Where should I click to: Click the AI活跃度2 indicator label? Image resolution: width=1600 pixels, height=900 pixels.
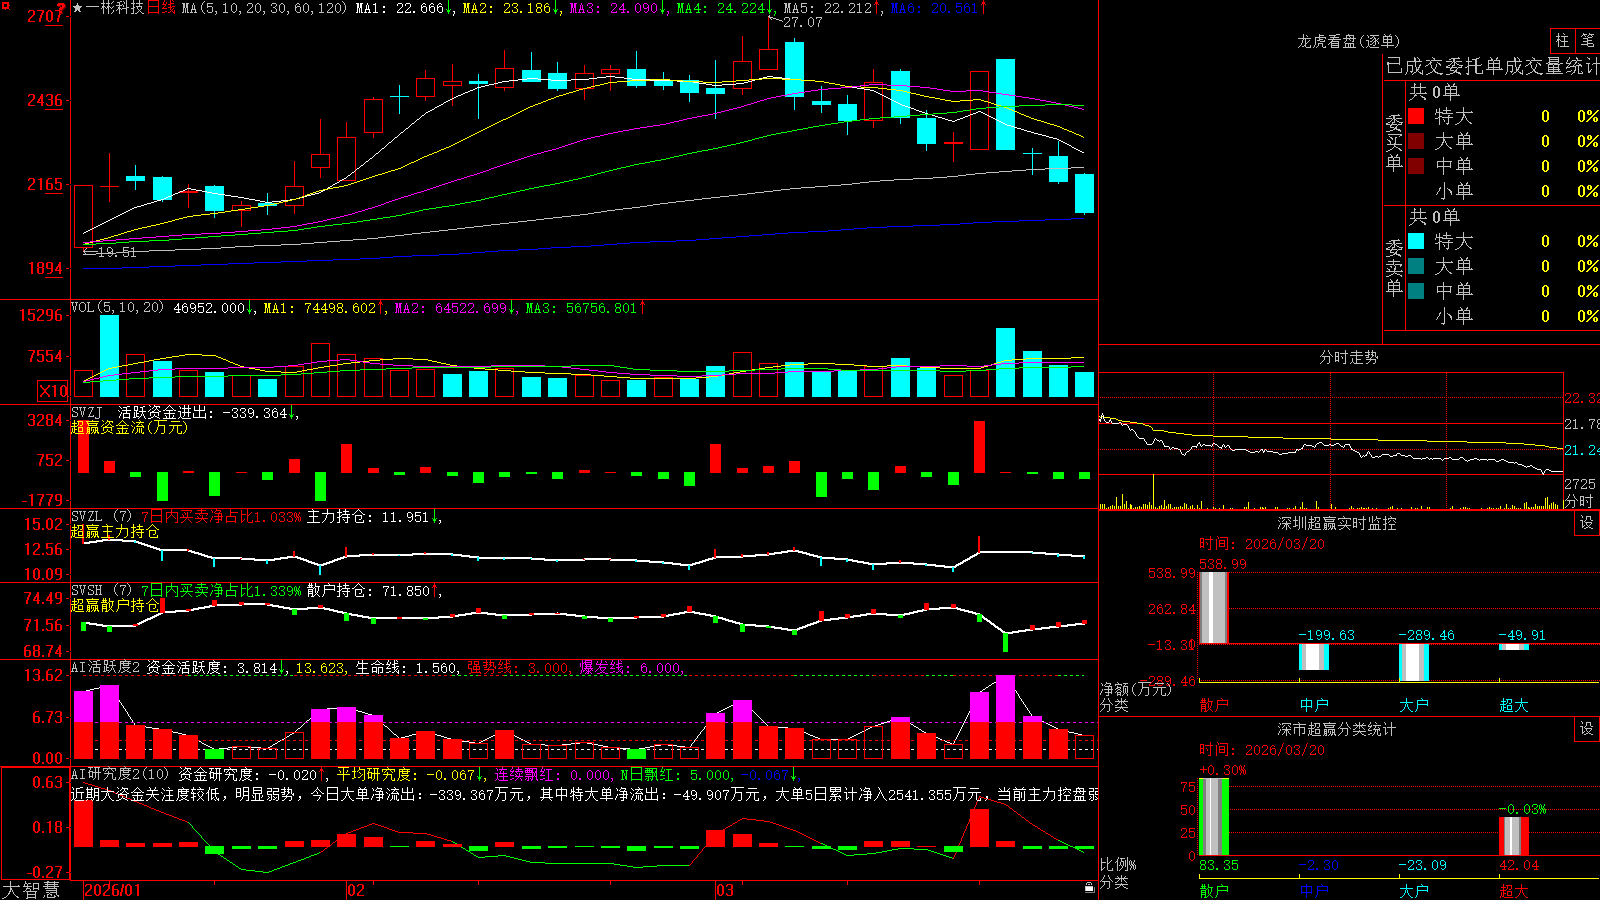tap(105, 667)
